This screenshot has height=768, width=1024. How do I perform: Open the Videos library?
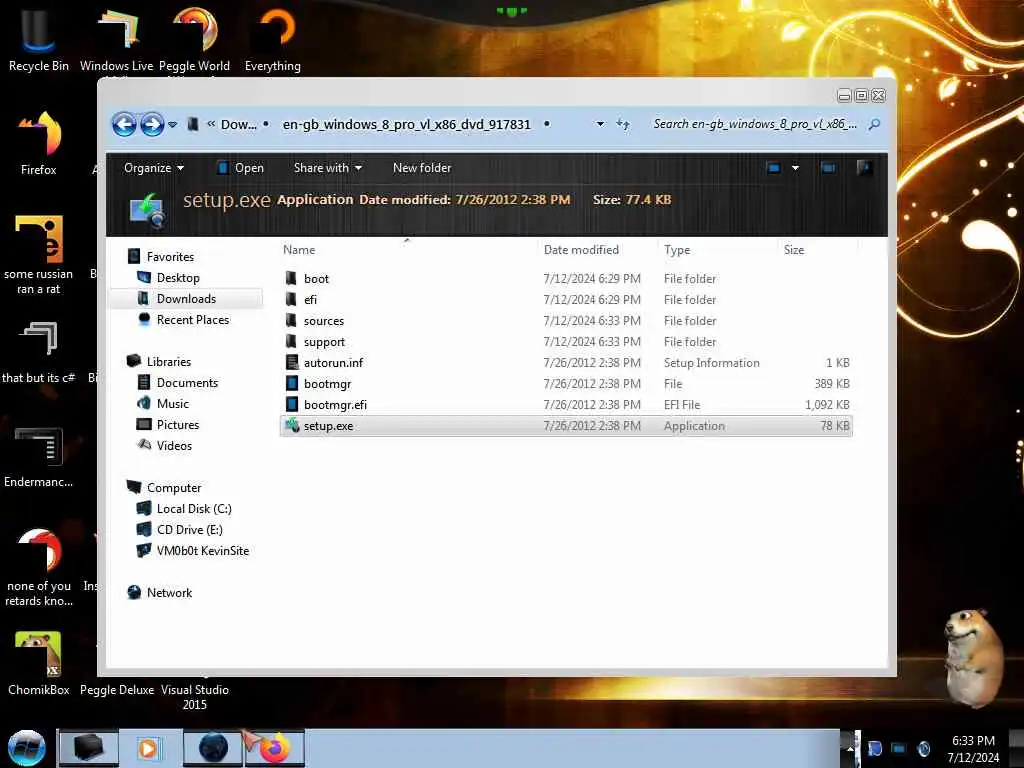[x=174, y=445]
